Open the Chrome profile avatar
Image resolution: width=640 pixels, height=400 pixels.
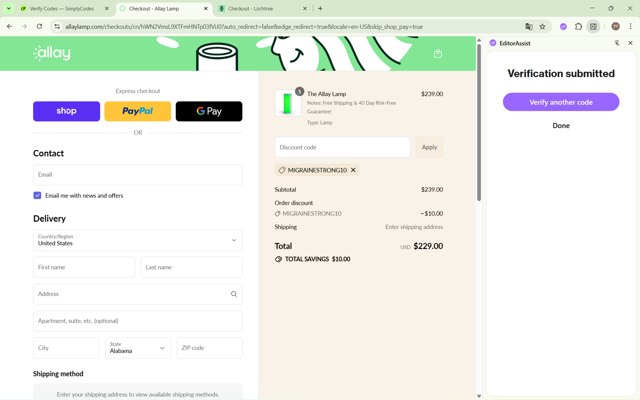point(616,27)
